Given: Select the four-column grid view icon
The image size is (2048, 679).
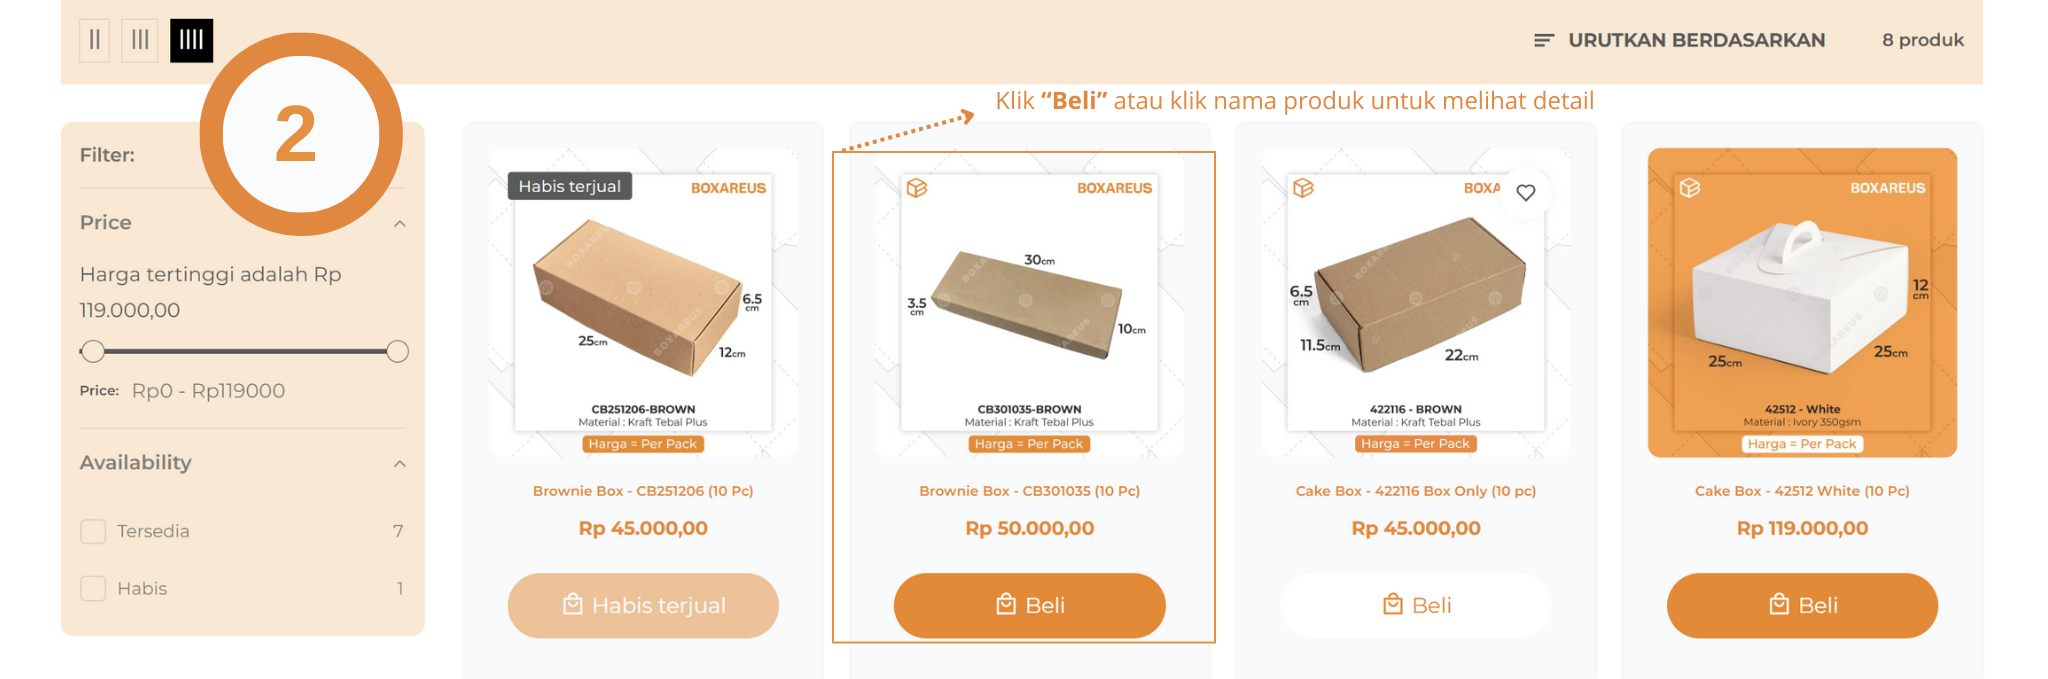Looking at the screenshot, I should click(x=191, y=40).
